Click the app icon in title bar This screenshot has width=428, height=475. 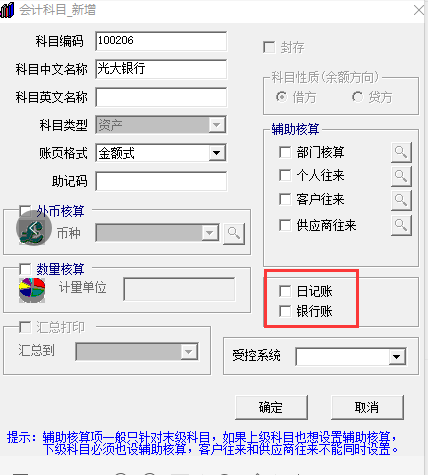(x=7, y=10)
